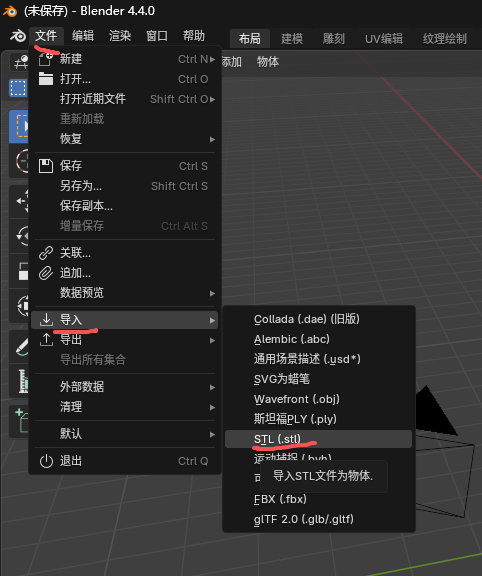Screen dimensions: 482x576
Task: Click the new file icon next to 新建
Action: [x=46, y=59]
